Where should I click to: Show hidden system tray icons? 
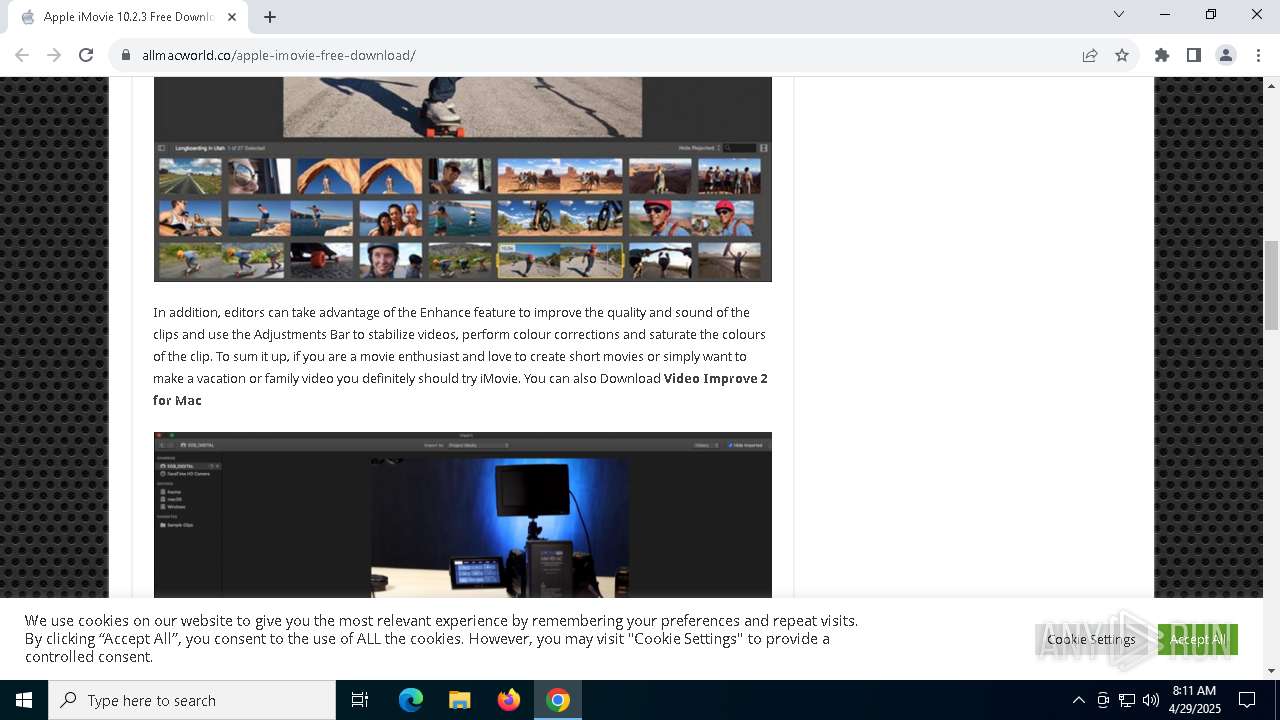point(1078,700)
